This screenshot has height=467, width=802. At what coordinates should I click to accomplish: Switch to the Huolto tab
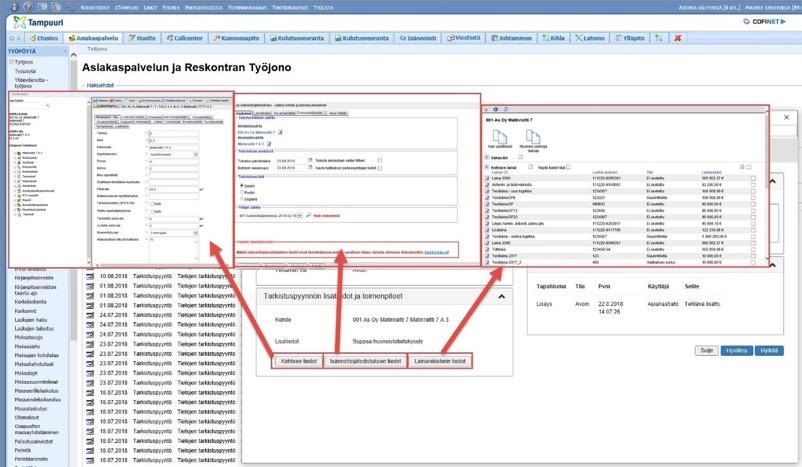pyautogui.click(x=142, y=38)
